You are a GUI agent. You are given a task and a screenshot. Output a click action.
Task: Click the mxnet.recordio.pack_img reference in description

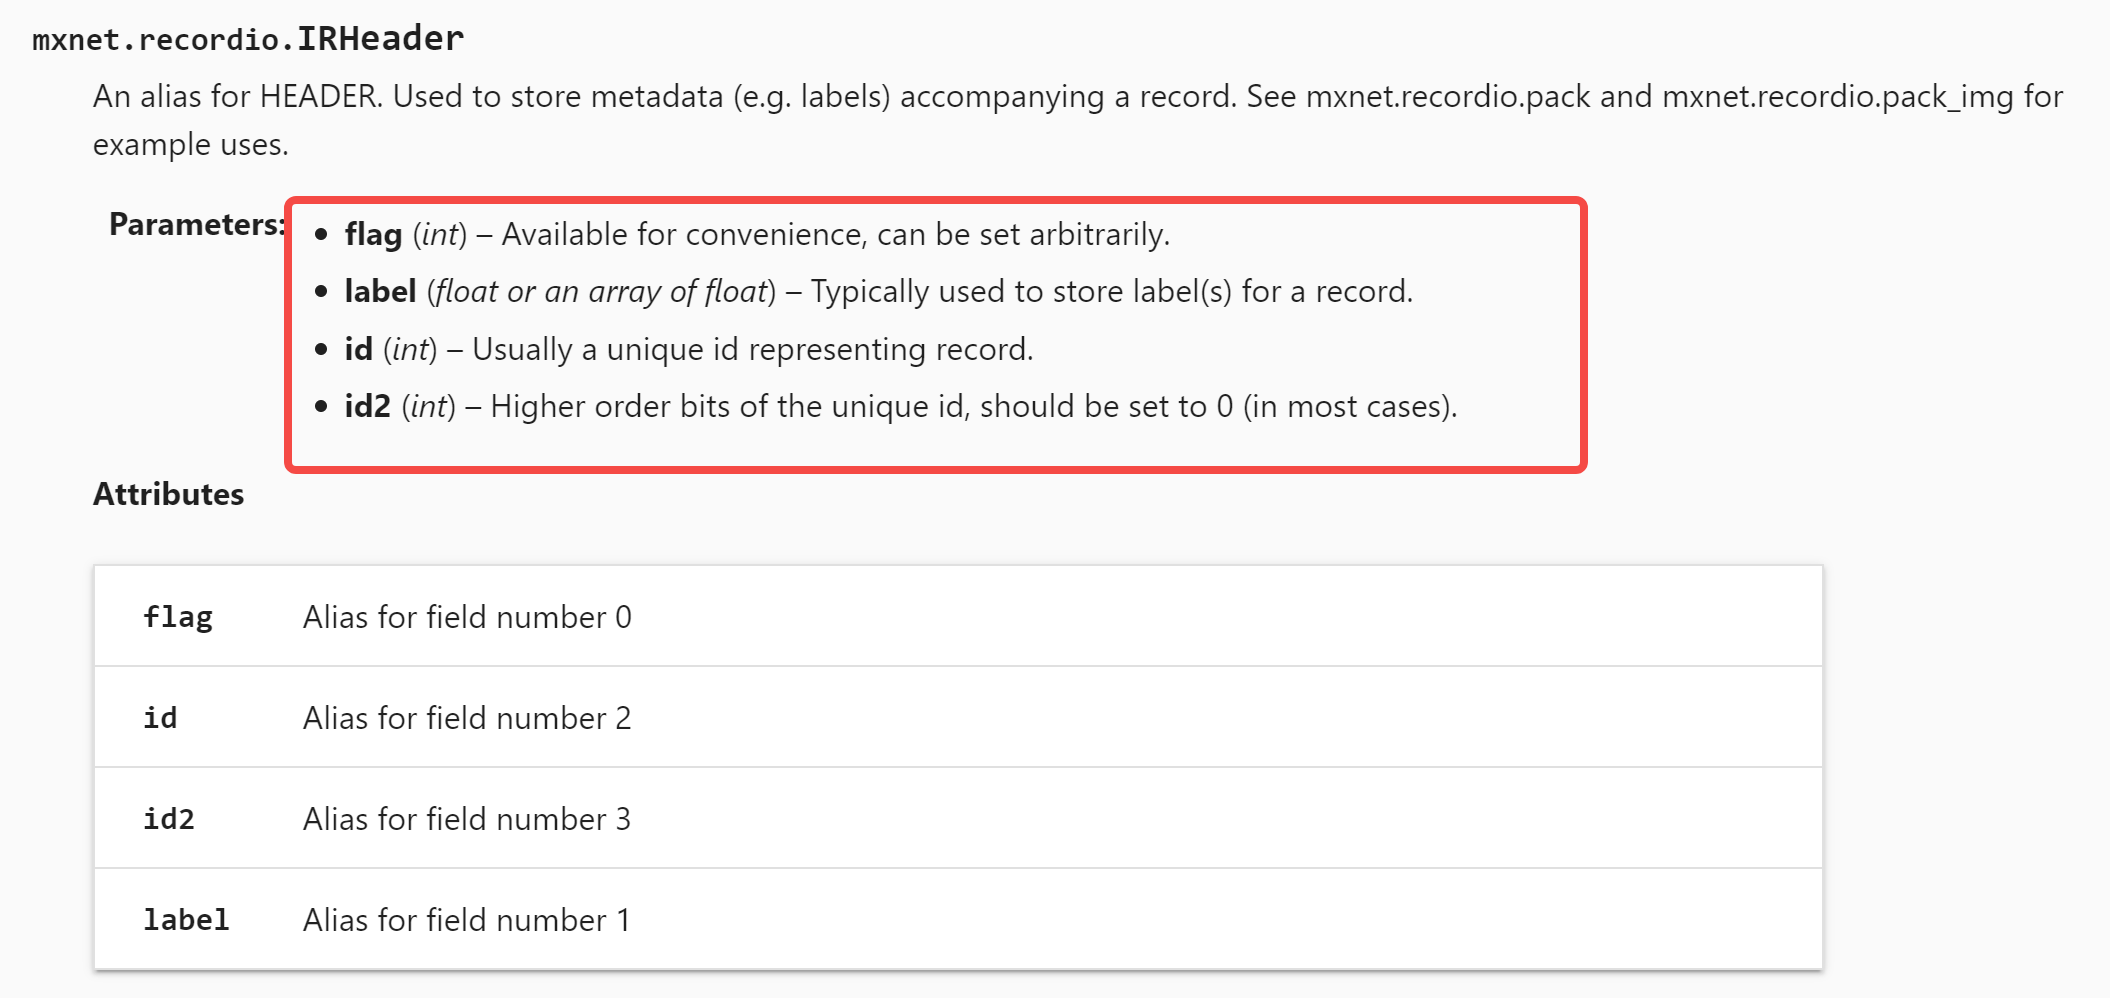pos(1838,96)
